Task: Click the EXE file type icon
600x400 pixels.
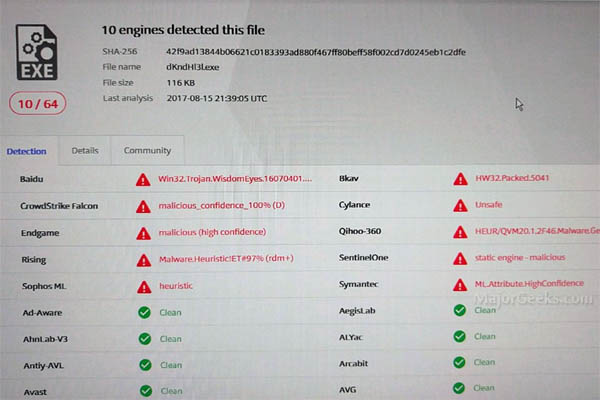Action: [36, 52]
